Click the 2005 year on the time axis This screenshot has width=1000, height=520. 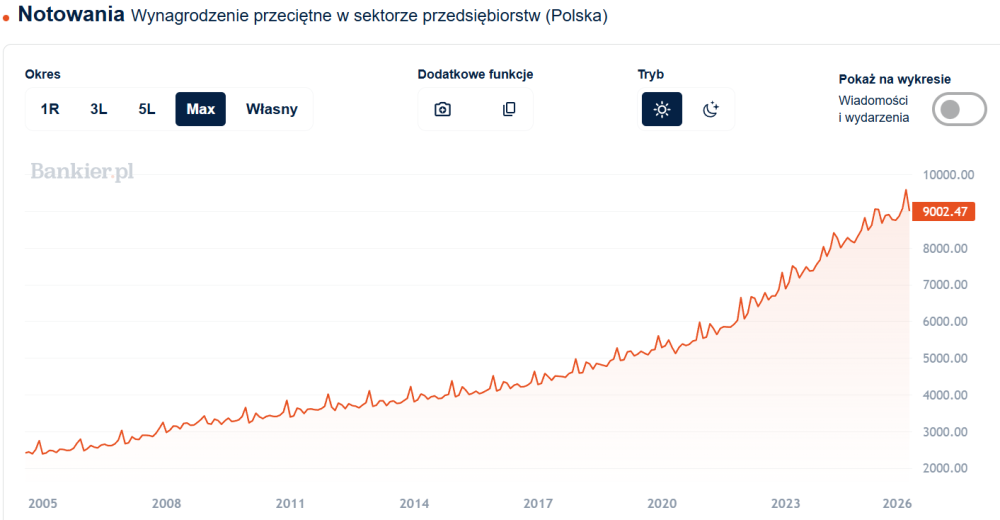pyautogui.click(x=42, y=504)
